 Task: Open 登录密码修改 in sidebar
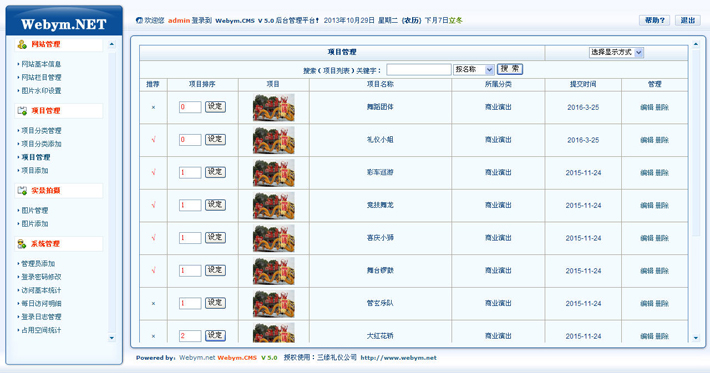click(41, 277)
